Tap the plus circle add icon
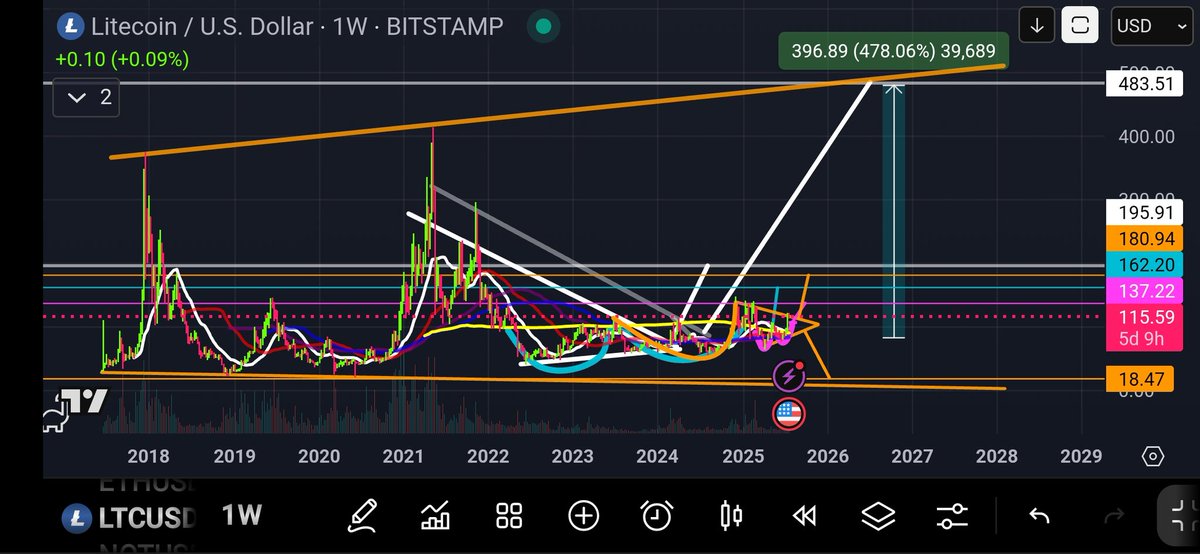 pyautogui.click(x=583, y=516)
